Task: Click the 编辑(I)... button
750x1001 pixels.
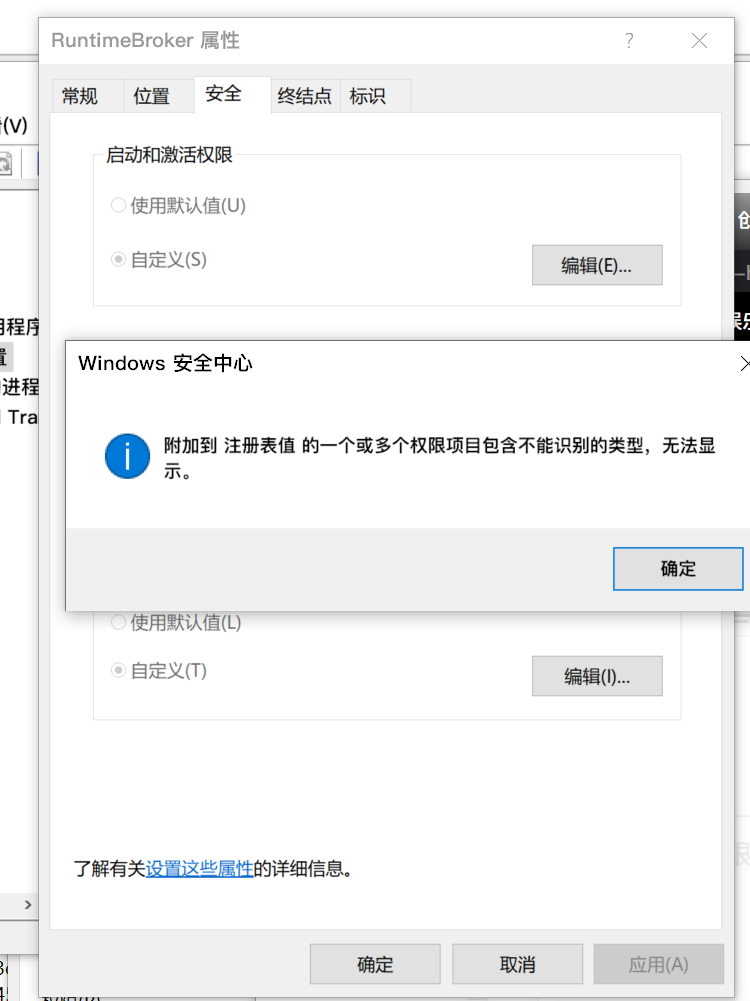Action: pos(597,676)
